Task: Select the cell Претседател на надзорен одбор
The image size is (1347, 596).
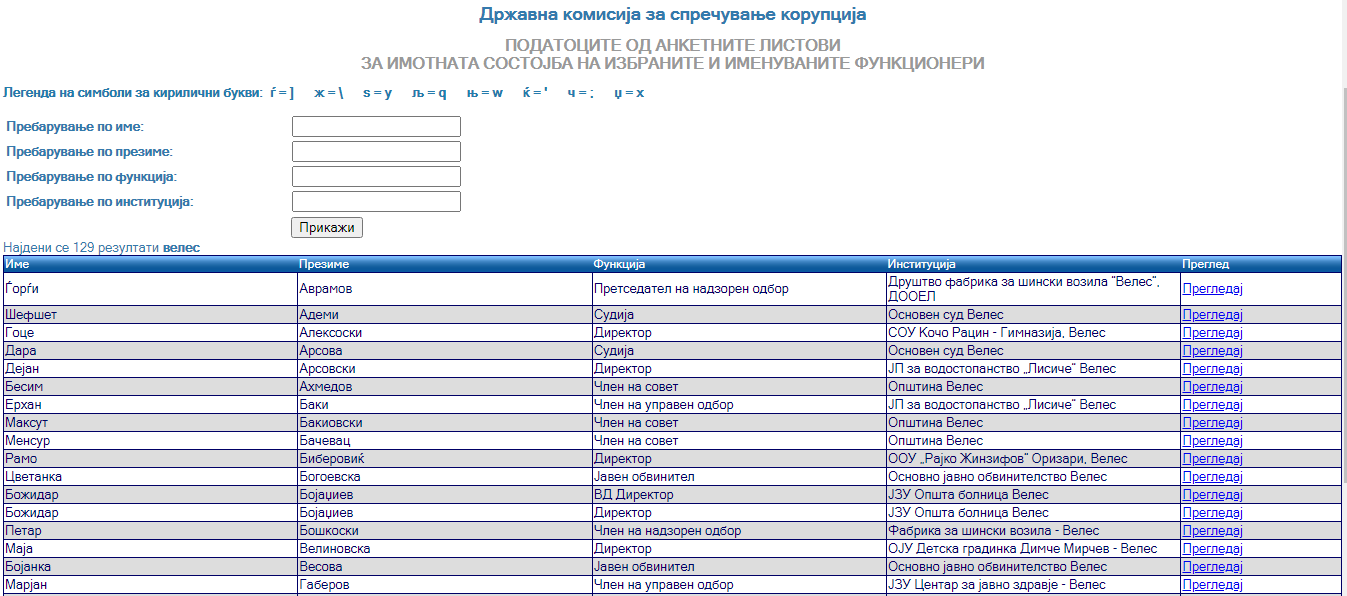Action: [739, 289]
